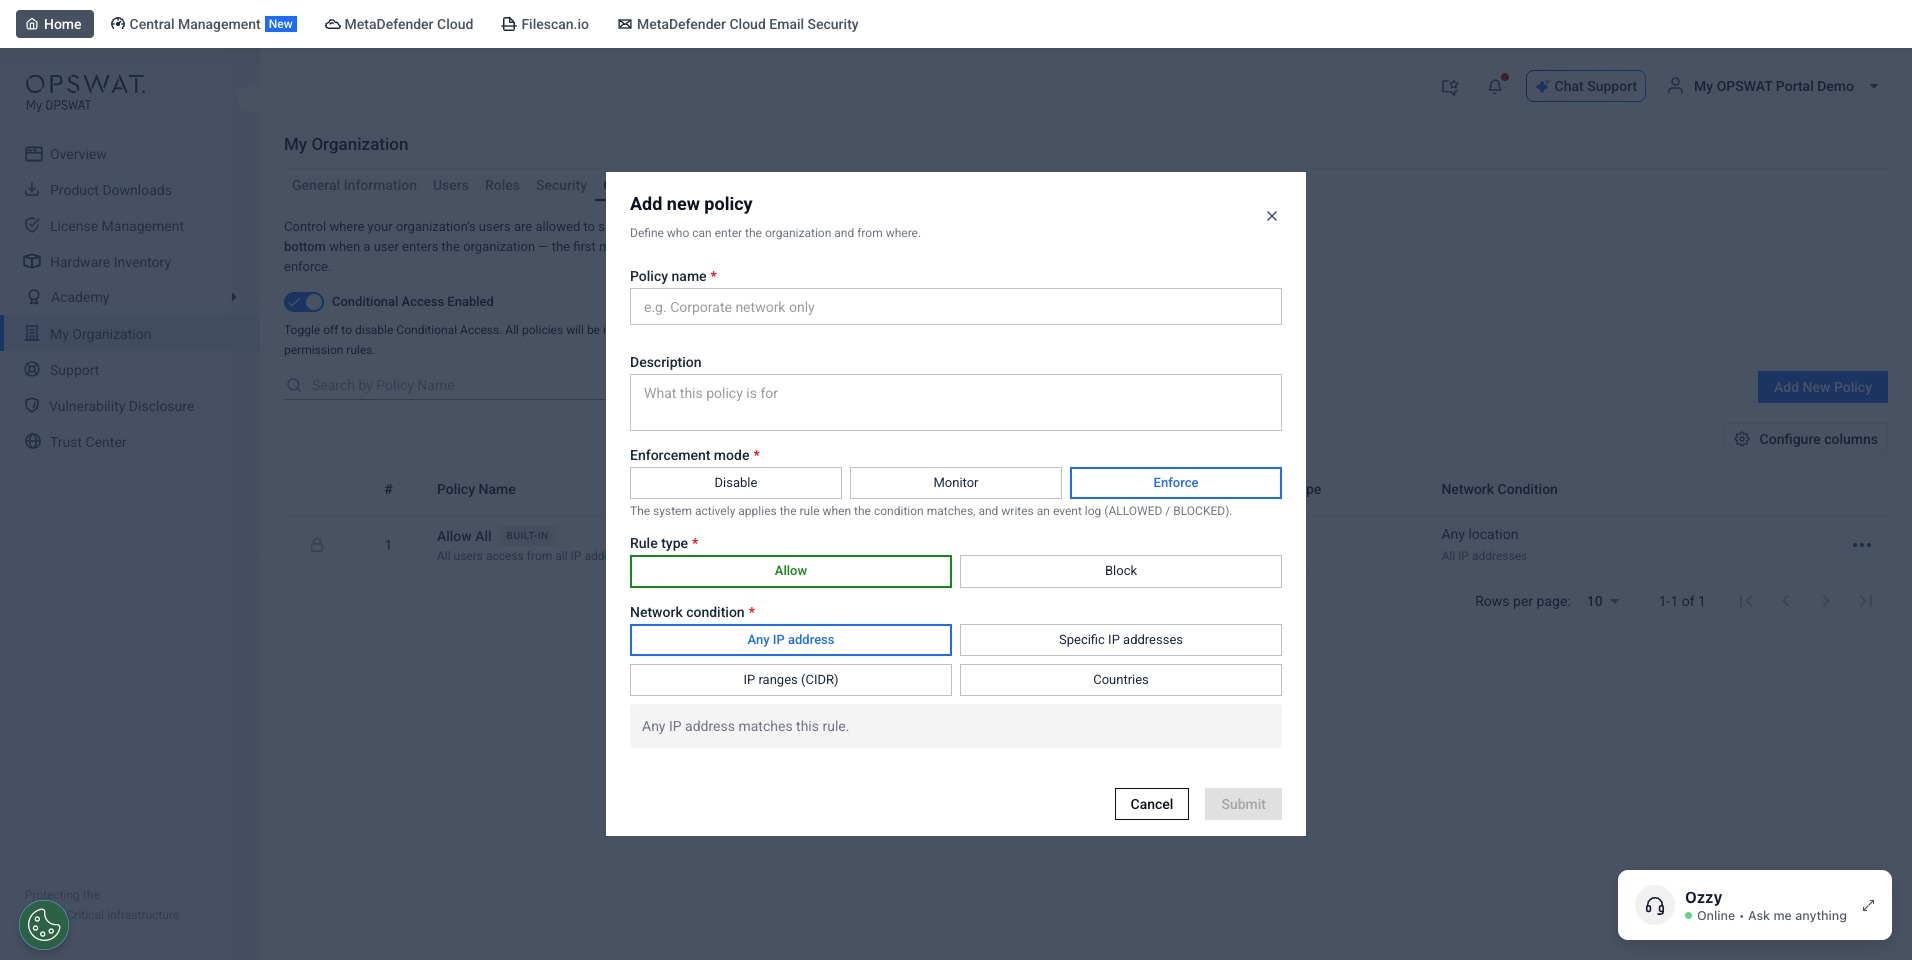Click the Policy name input field
The width and height of the screenshot is (1912, 960).
click(x=955, y=307)
